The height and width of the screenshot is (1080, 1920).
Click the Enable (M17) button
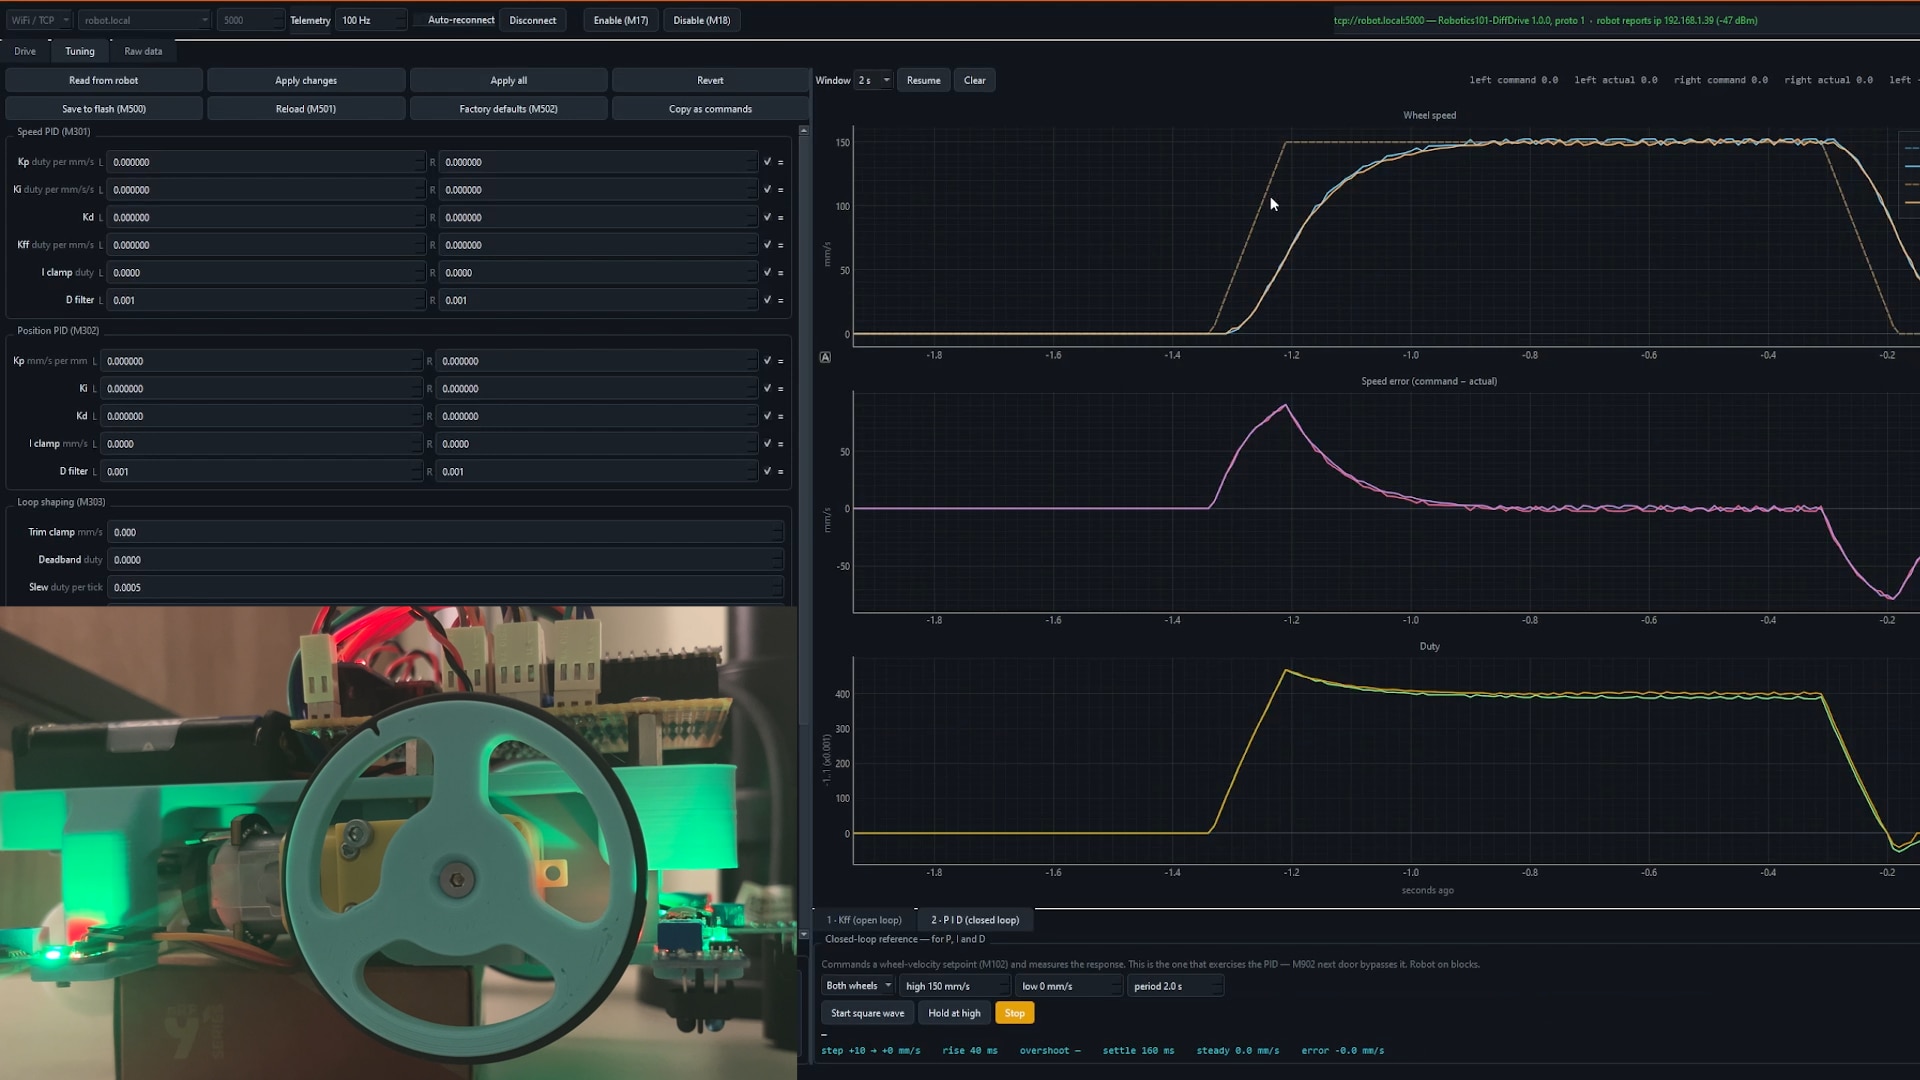pos(621,20)
